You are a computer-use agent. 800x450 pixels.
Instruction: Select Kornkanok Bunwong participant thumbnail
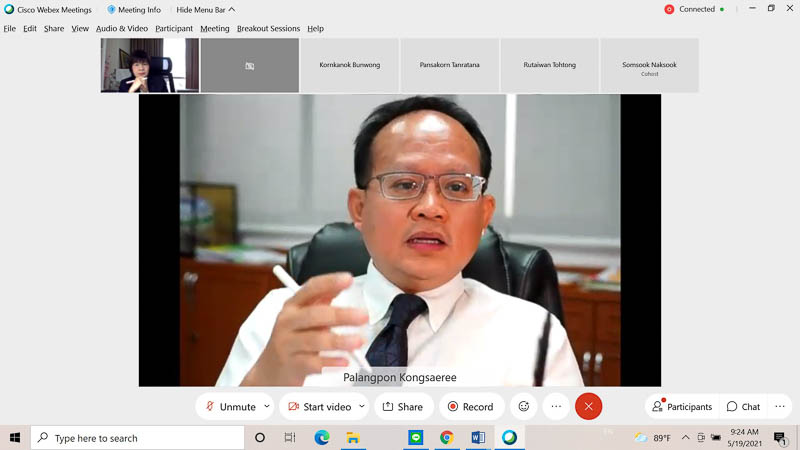click(349, 65)
